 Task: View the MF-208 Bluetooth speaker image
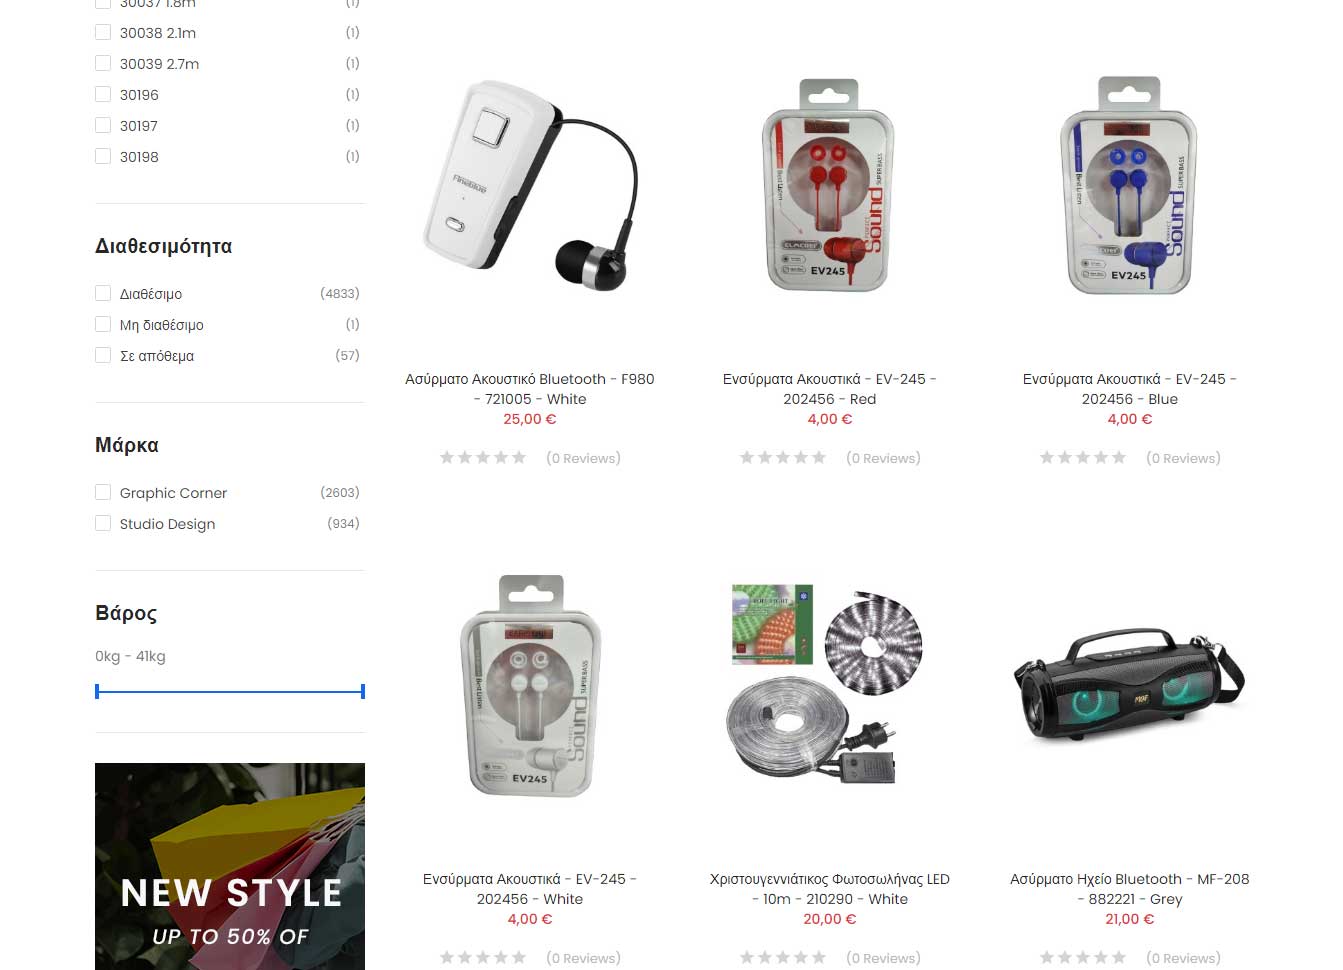(x=1129, y=685)
